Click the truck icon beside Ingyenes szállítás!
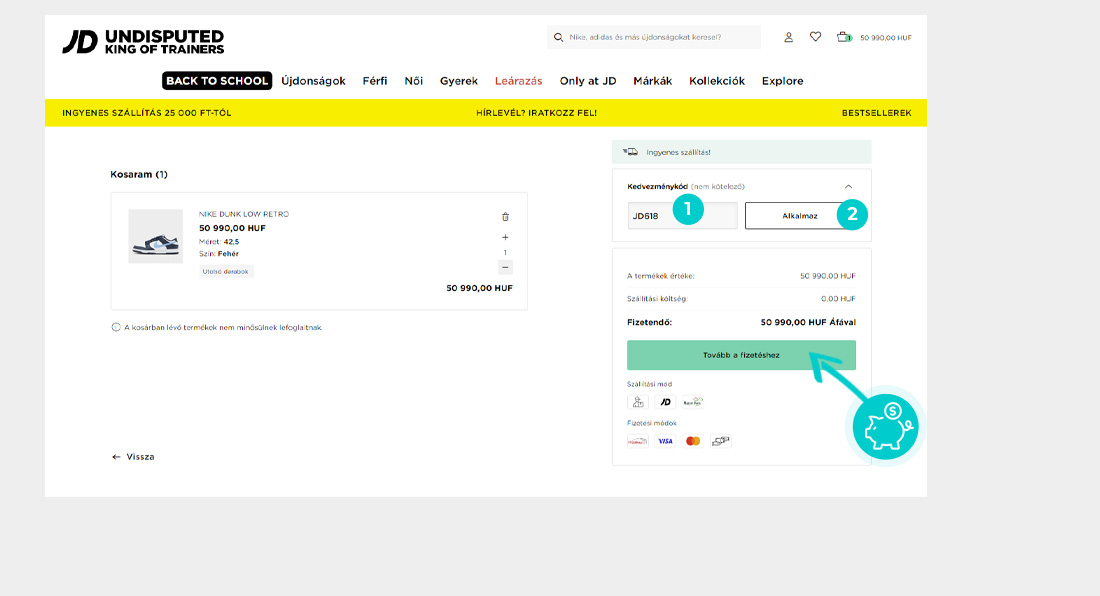Image resolution: width=1100 pixels, height=596 pixels. [631, 151]
